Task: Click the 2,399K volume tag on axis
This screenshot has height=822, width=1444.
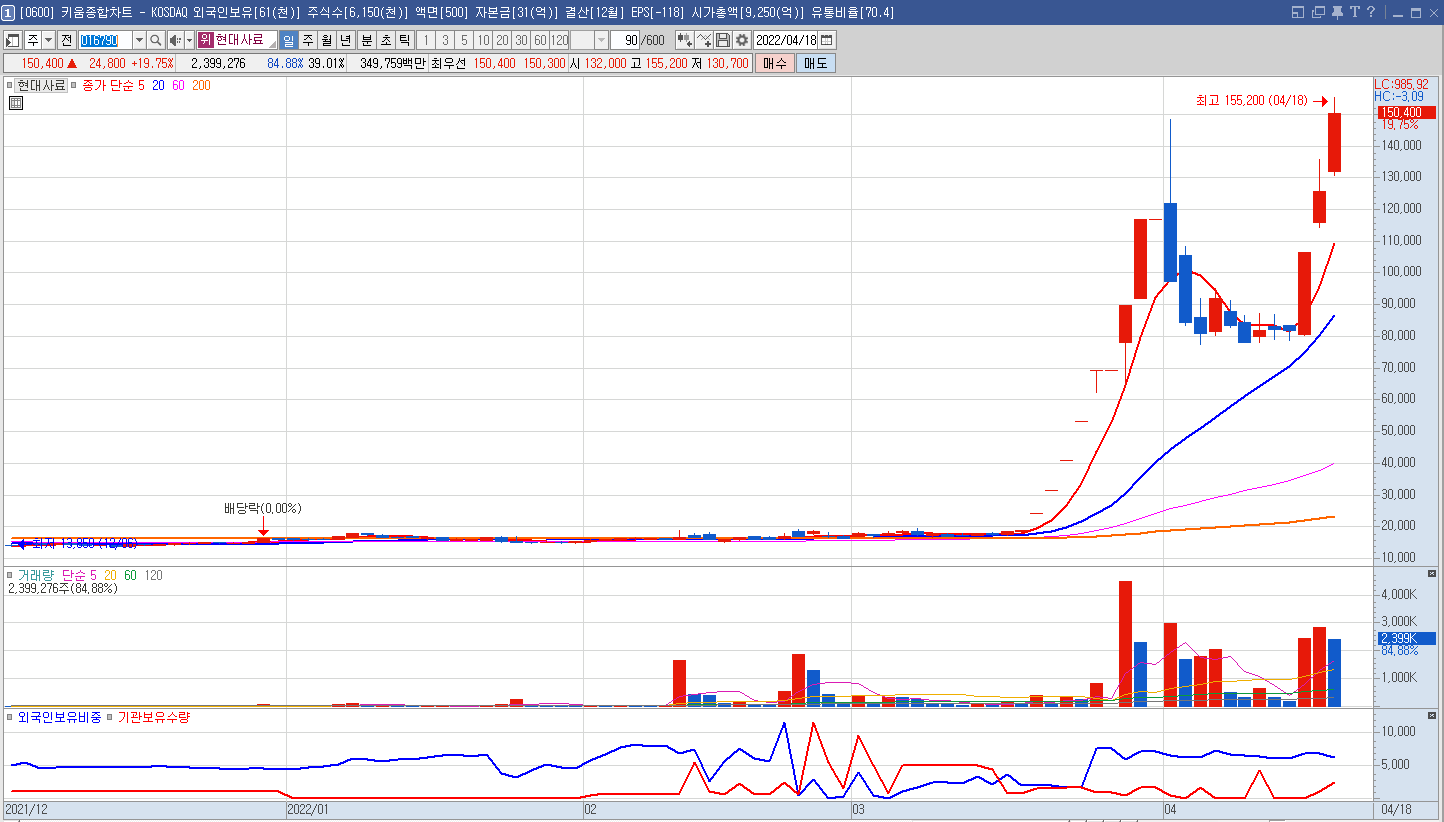Action: 1406,638
